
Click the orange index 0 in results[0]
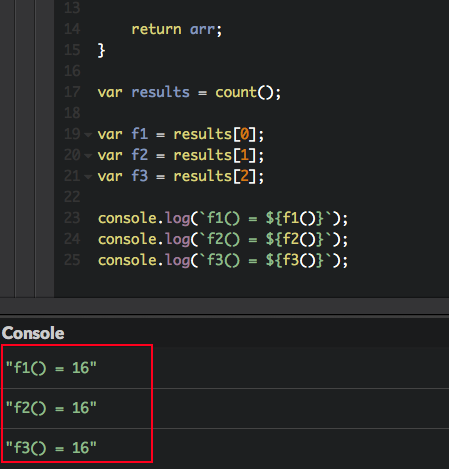pyautogui.click(x=244, y=134)
